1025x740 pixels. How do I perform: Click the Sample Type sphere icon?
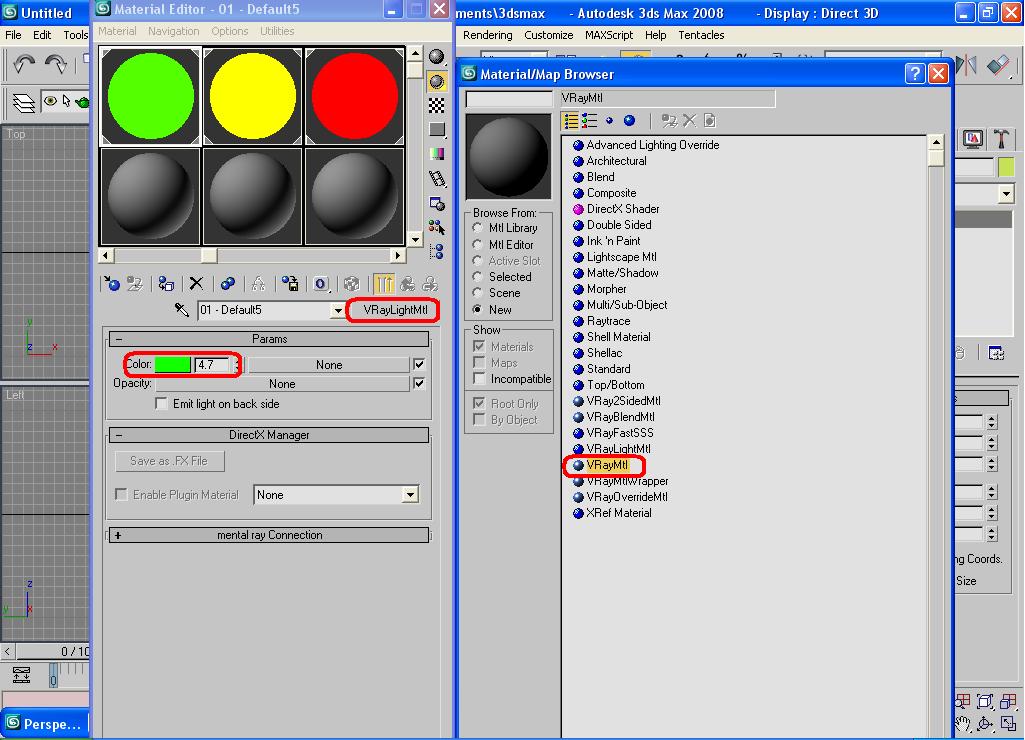tap(437, 57)
